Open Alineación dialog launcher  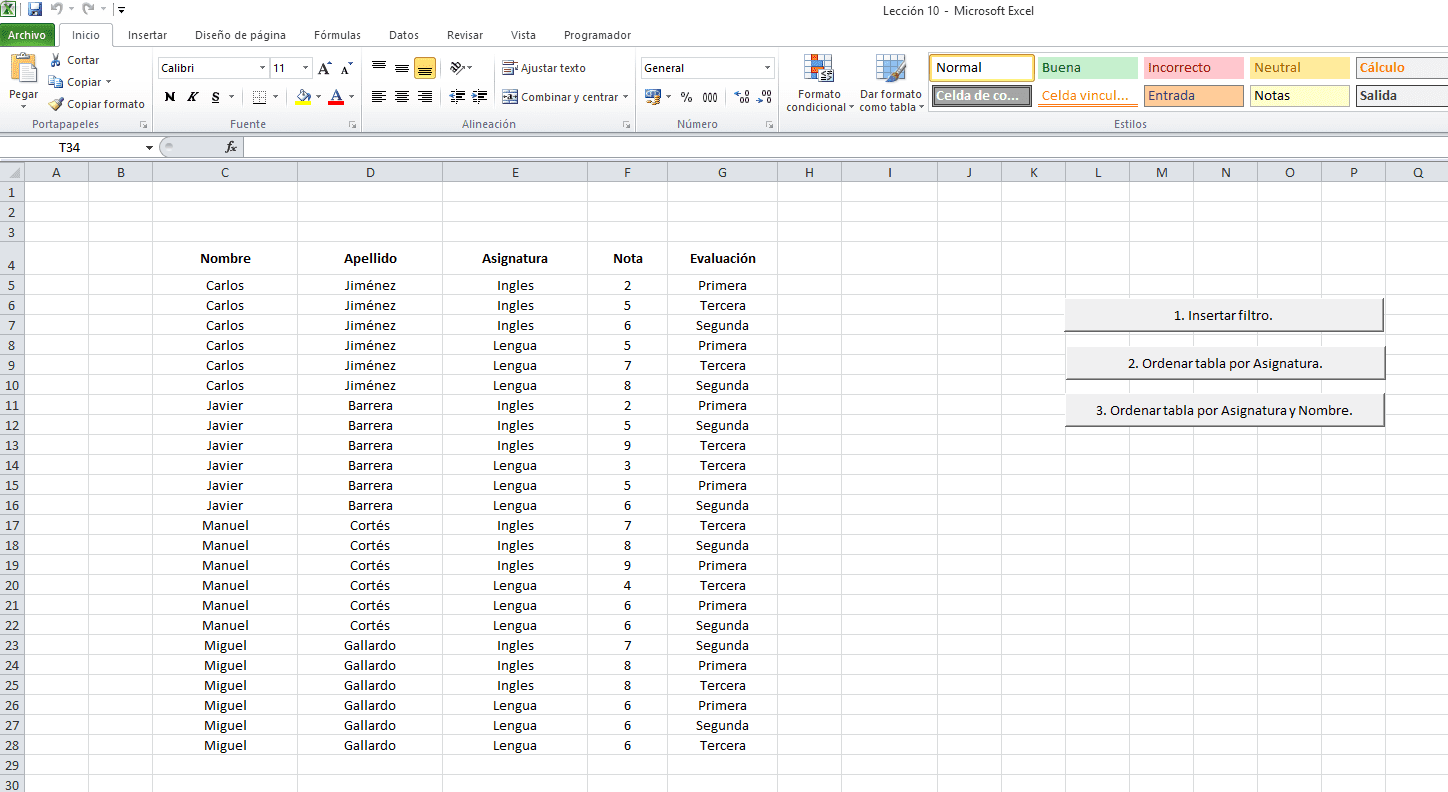coord(626,125)
